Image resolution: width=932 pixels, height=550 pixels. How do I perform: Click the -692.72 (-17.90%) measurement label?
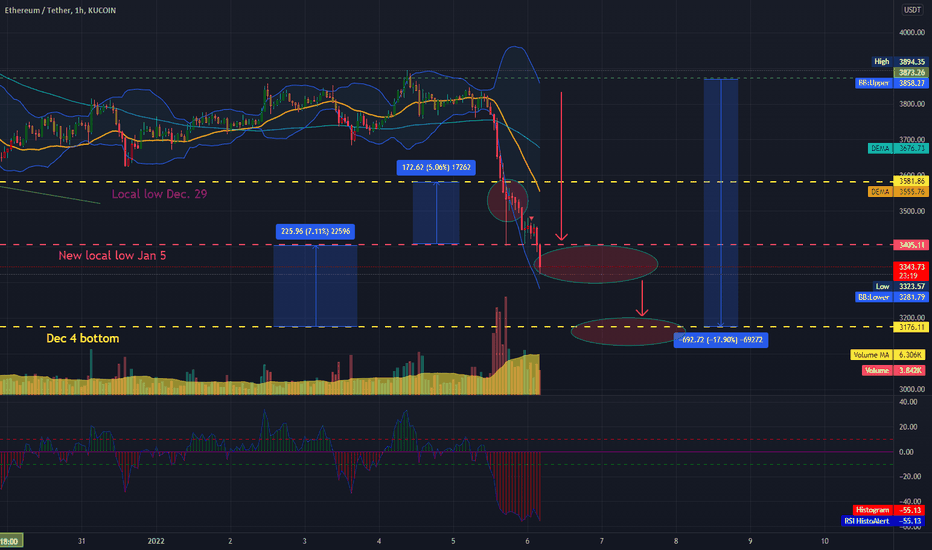[x=721, y=340]
